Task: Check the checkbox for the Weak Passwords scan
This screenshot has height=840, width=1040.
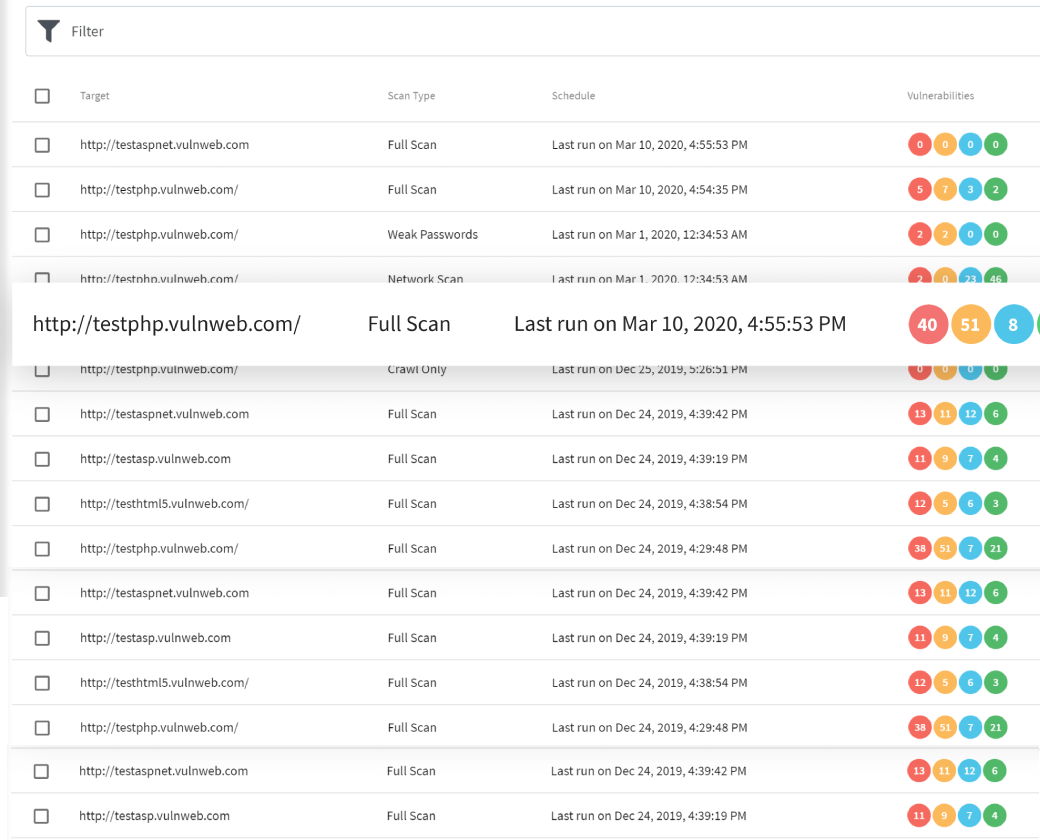Action: point(42,234)
